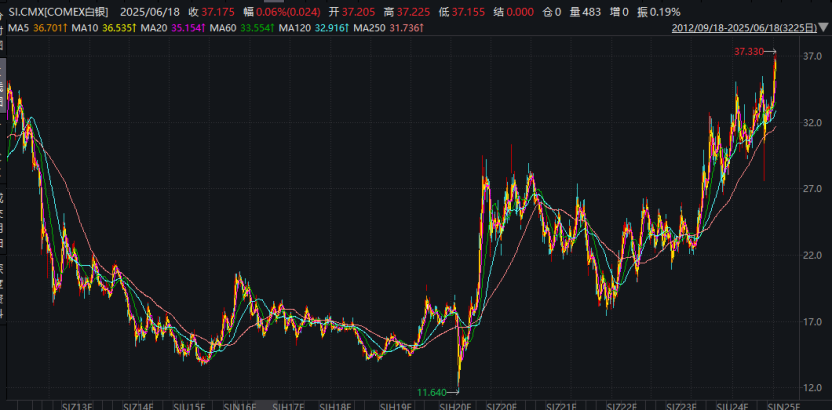Open the date range dropdown triangle
The width and height of the screenshot is (832, 410).
(x=826, y=28)
